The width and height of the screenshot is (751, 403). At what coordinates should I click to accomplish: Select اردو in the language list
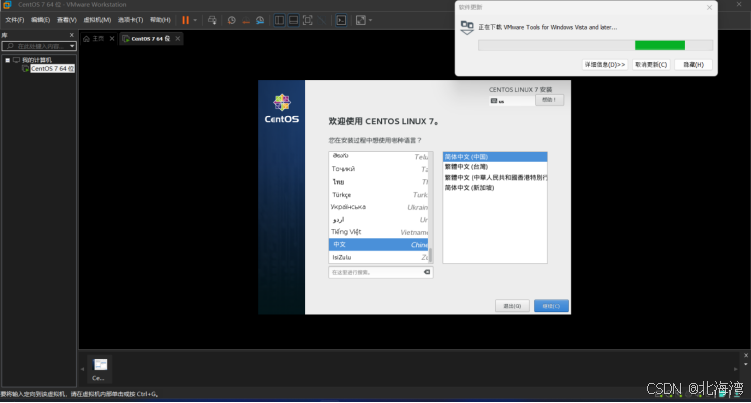tap(378, 219)
